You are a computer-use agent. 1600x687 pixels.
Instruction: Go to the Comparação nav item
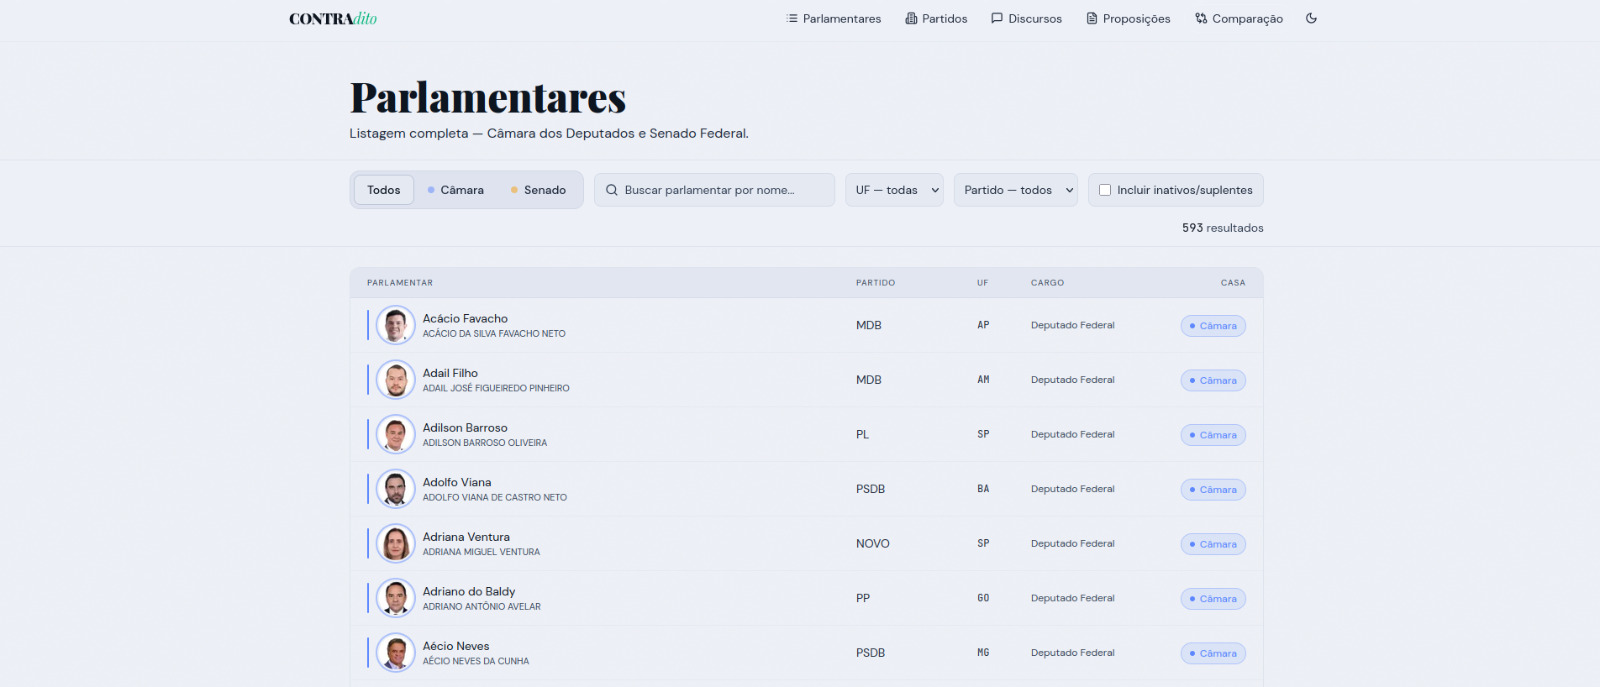pos(1239,19)
